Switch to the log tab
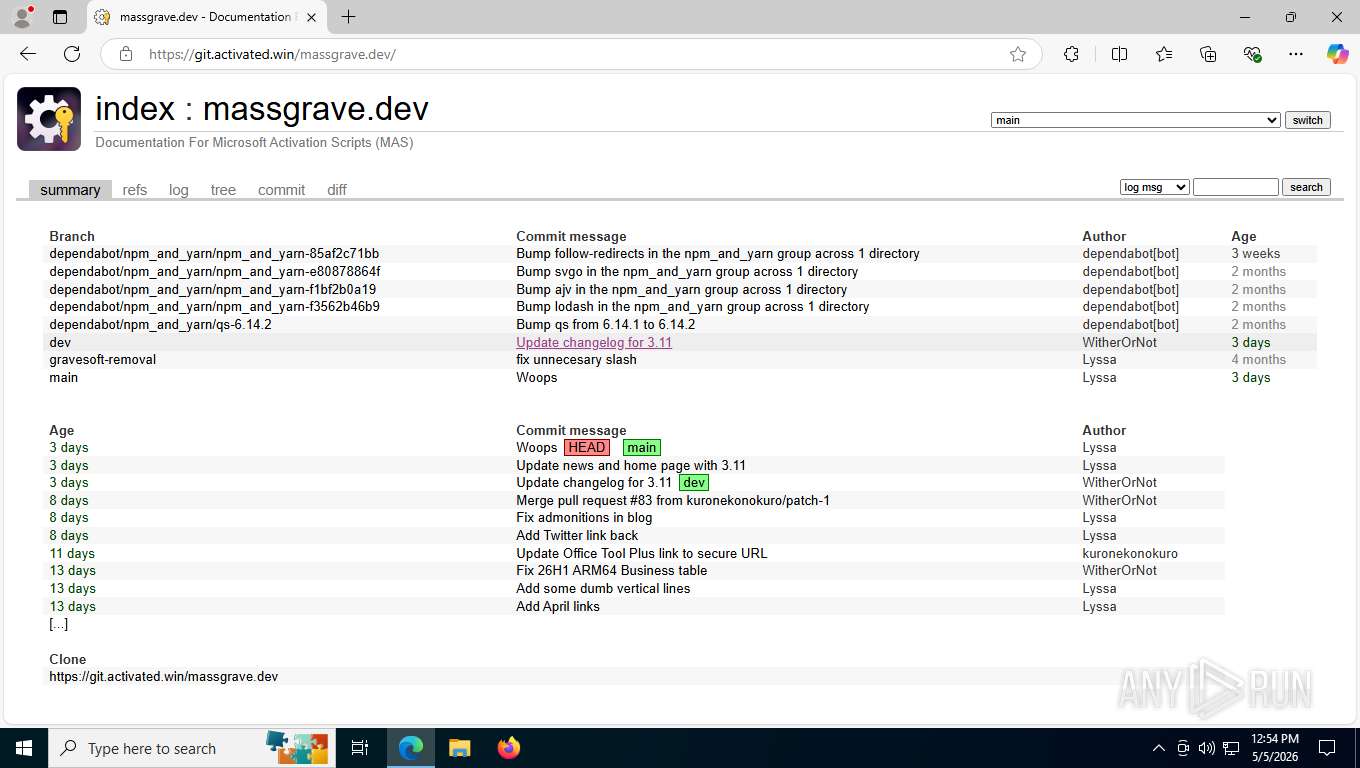This screenshot has width=1360, height=768. (x=179, y=190)
